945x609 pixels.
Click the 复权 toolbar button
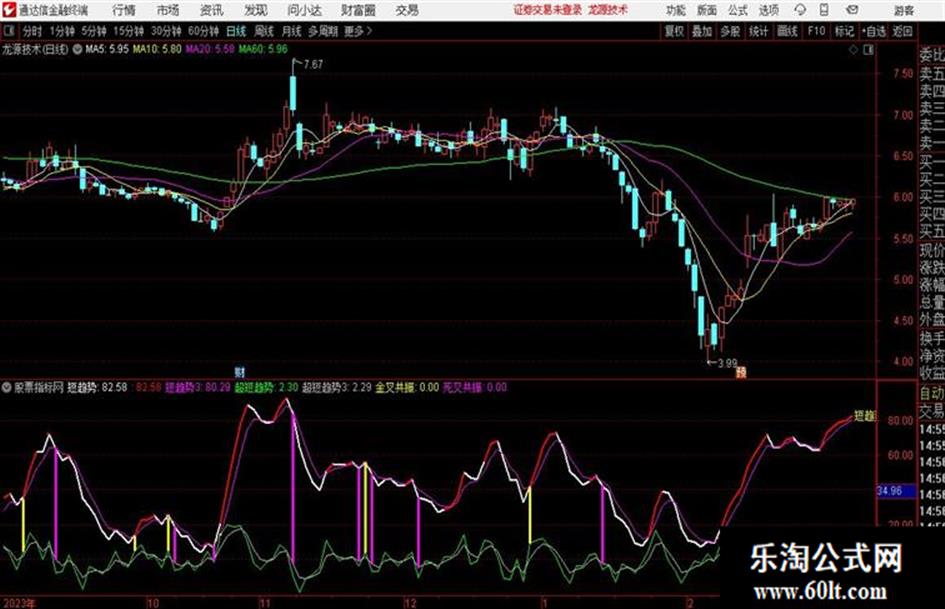[674, 31]
